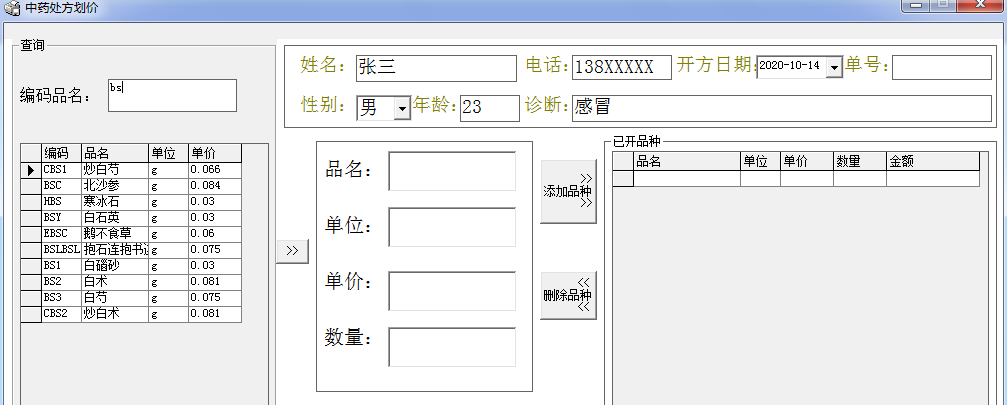Click the 金额 column header

(932, 161)
